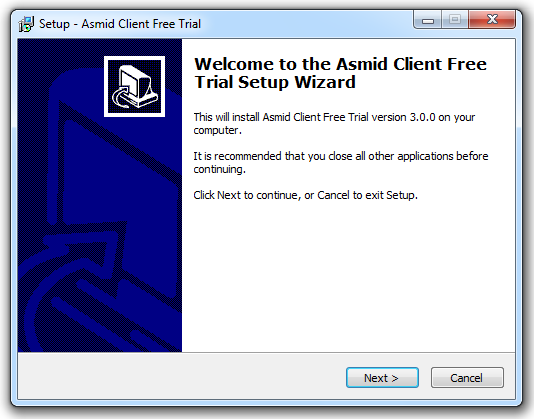
Task: Click the empty white area below the instructions
Action: click(348, 276)
